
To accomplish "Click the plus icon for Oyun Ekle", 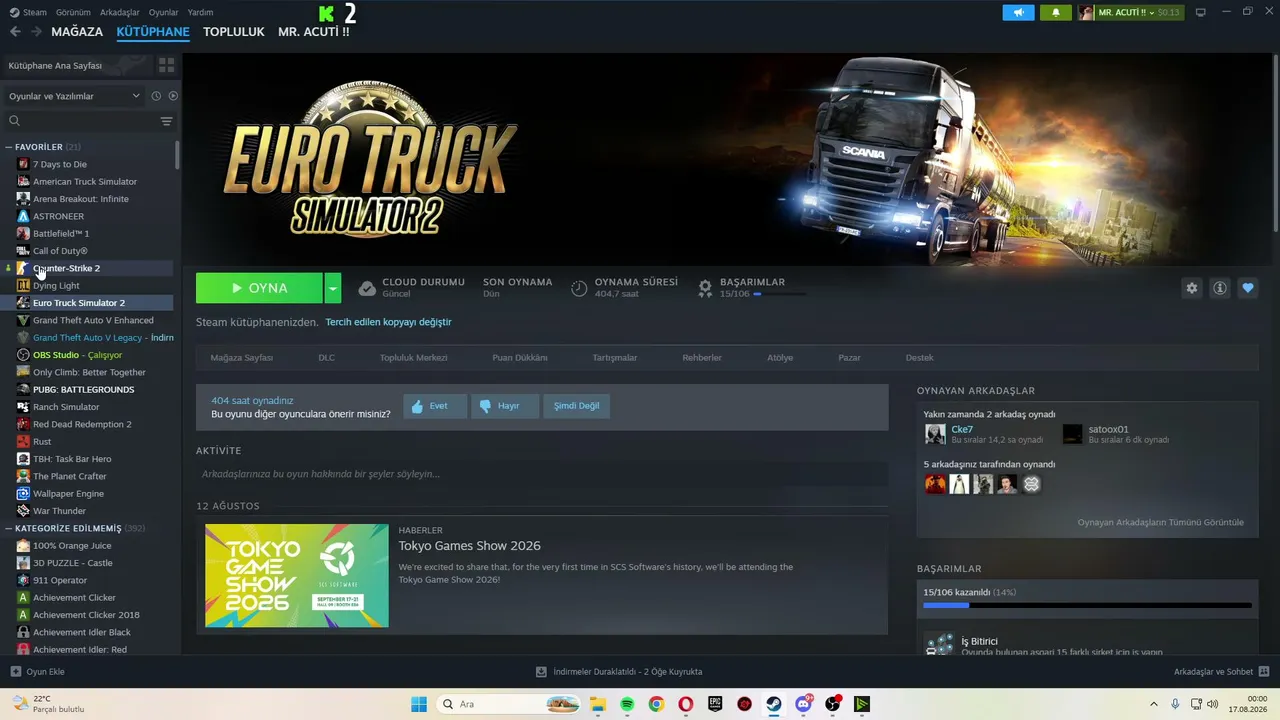I will coord(15,672).
